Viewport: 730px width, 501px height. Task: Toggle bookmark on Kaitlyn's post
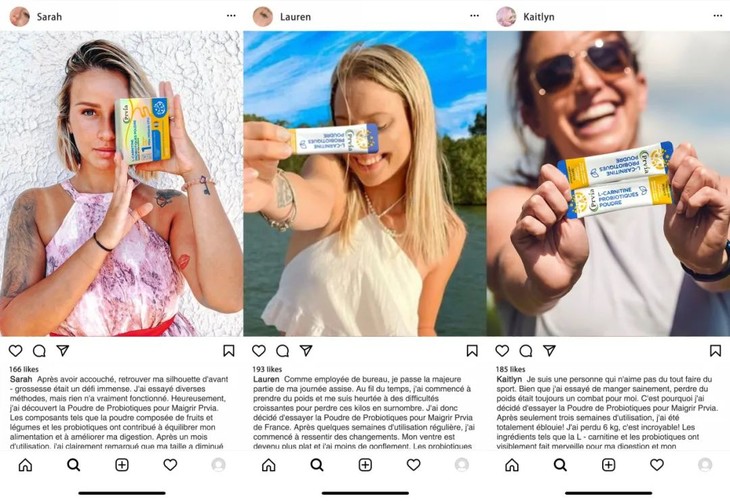click(716, 351)
